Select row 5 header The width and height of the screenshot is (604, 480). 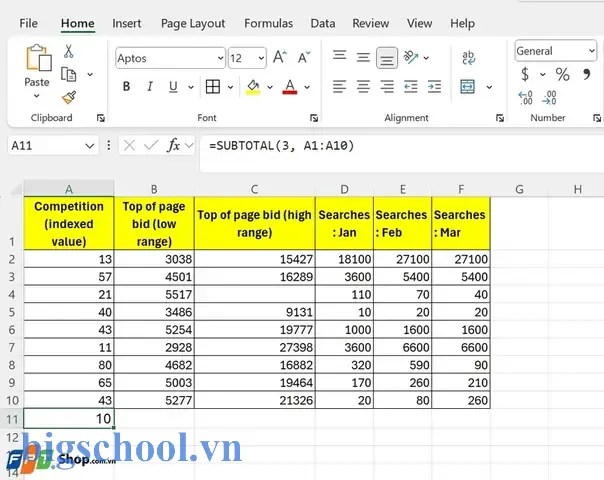coord(12,312)
